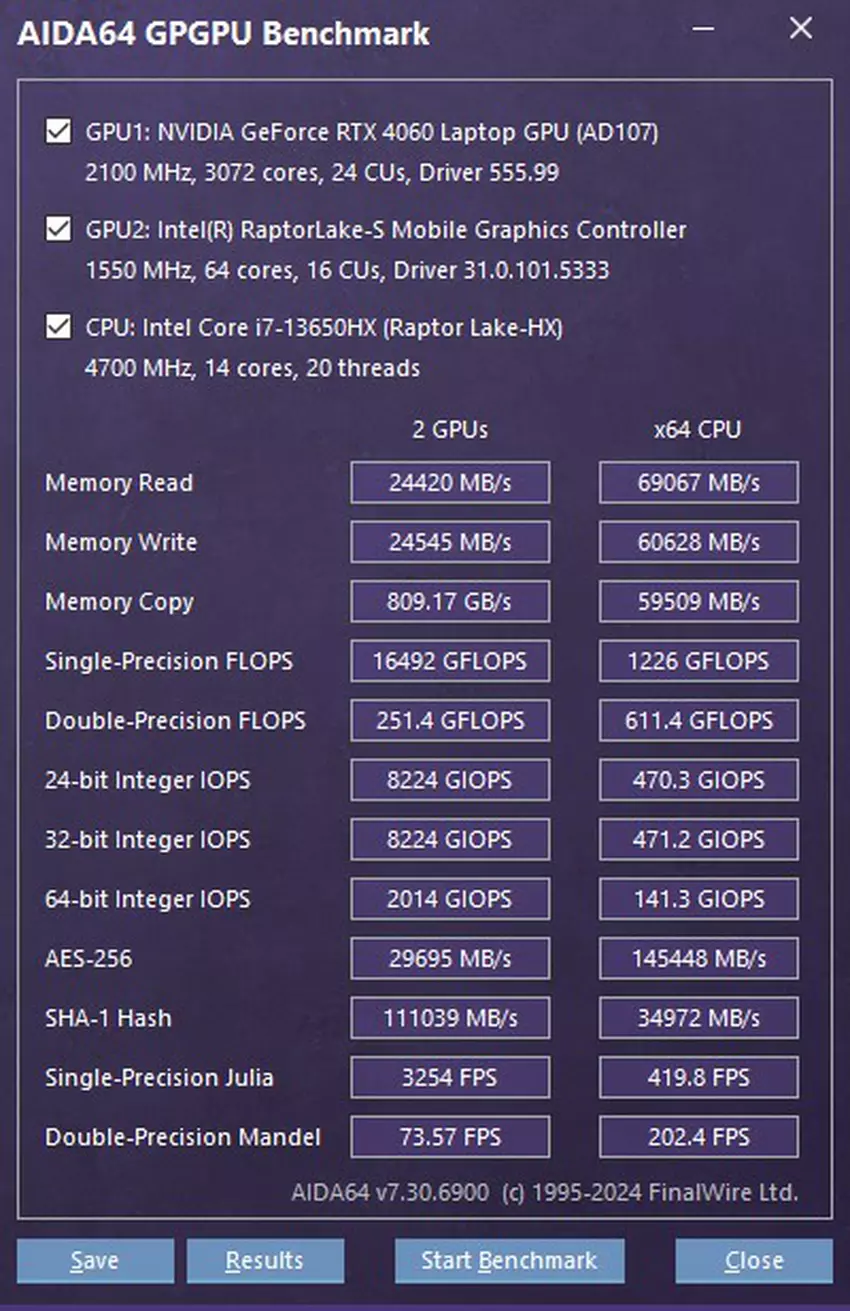
Task: Disable the CPU Intel Core i7-13650HX checkbox
Action: tap(58, 327)
